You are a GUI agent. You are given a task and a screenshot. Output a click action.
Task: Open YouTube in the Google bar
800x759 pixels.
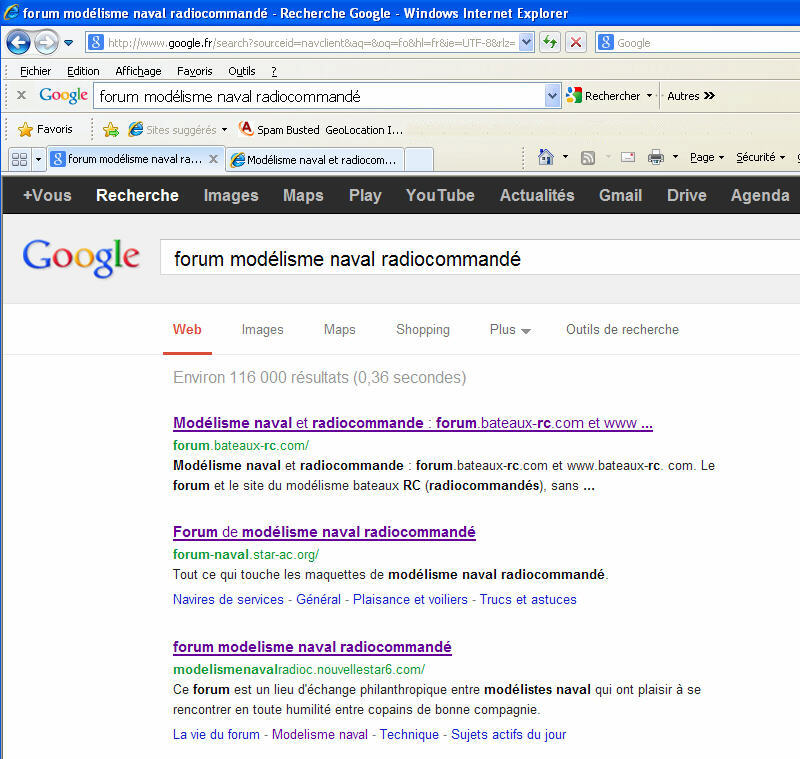[x=440, y=195]
